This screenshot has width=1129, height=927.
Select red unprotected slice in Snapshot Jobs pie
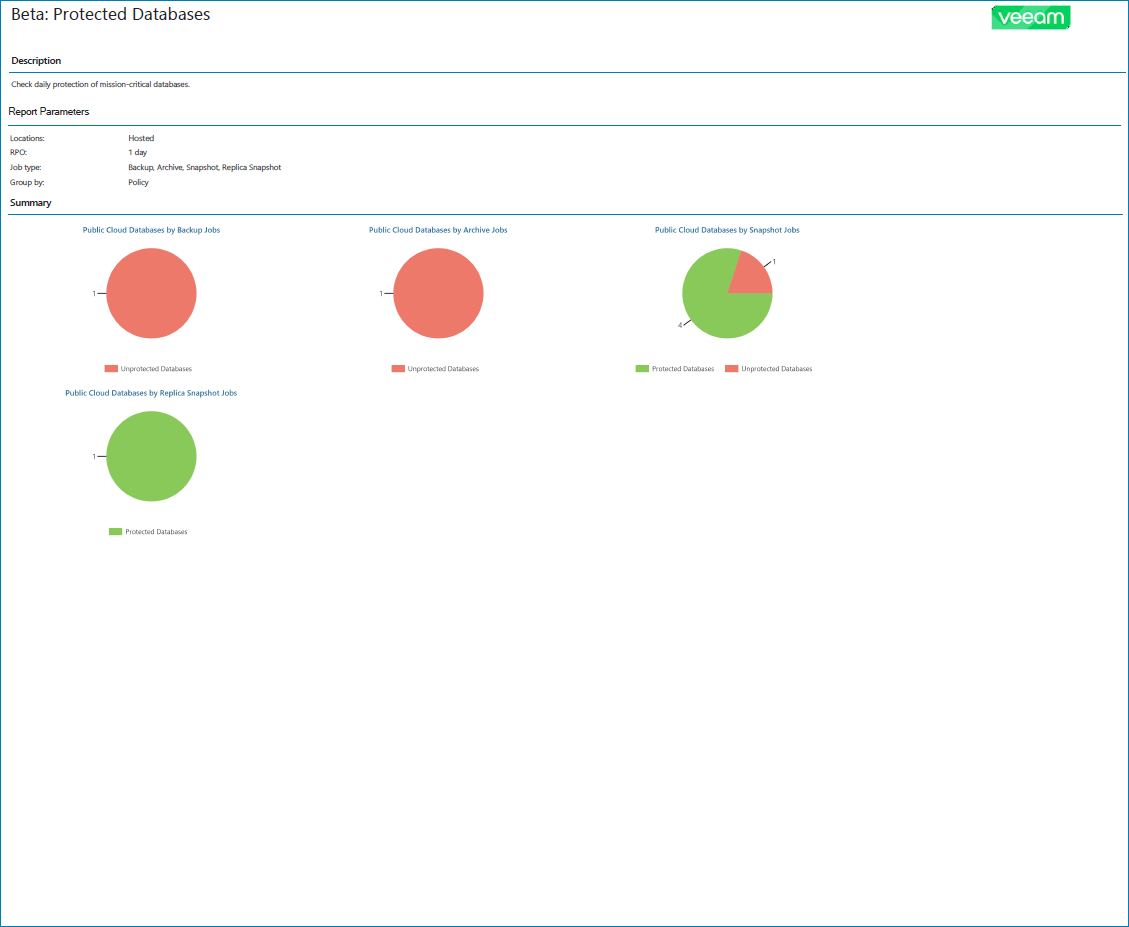752,277
